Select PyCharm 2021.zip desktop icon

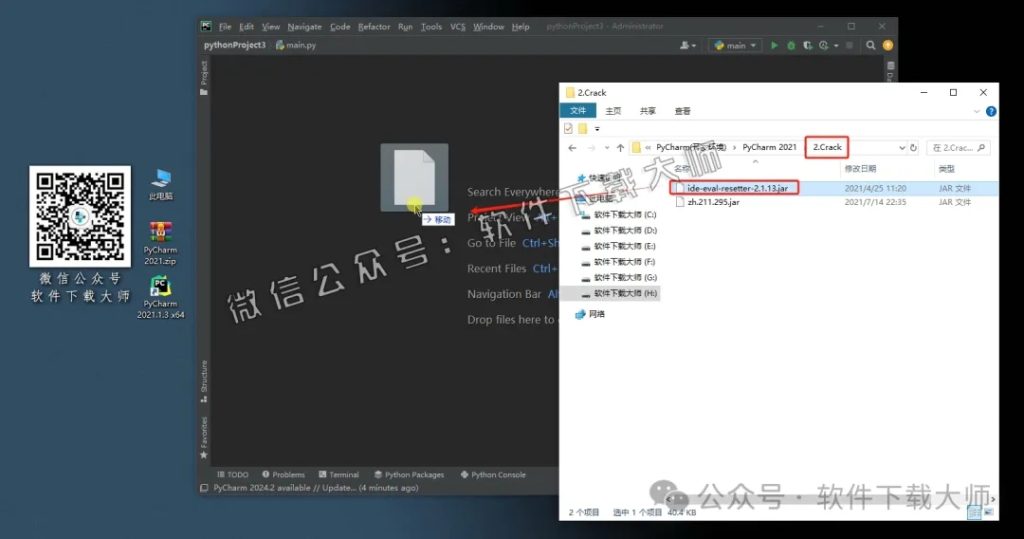(x=160, y=243)
